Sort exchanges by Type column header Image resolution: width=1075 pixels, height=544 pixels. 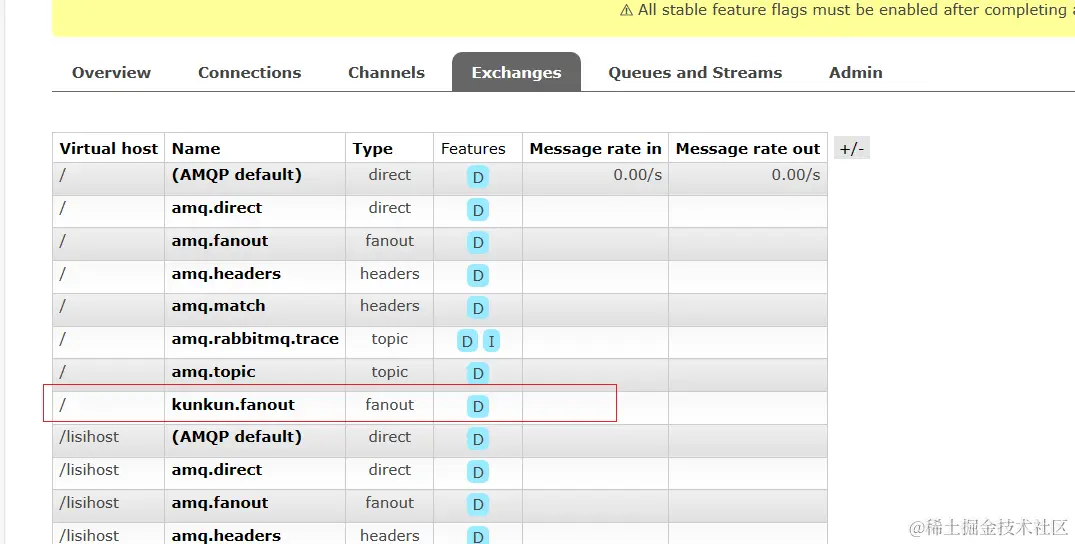coord(373,149)
